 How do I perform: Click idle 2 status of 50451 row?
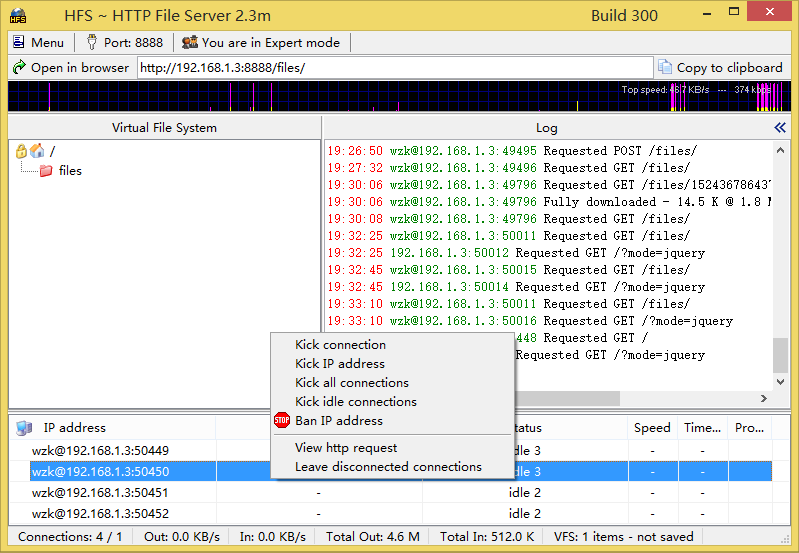pos(525,492)
